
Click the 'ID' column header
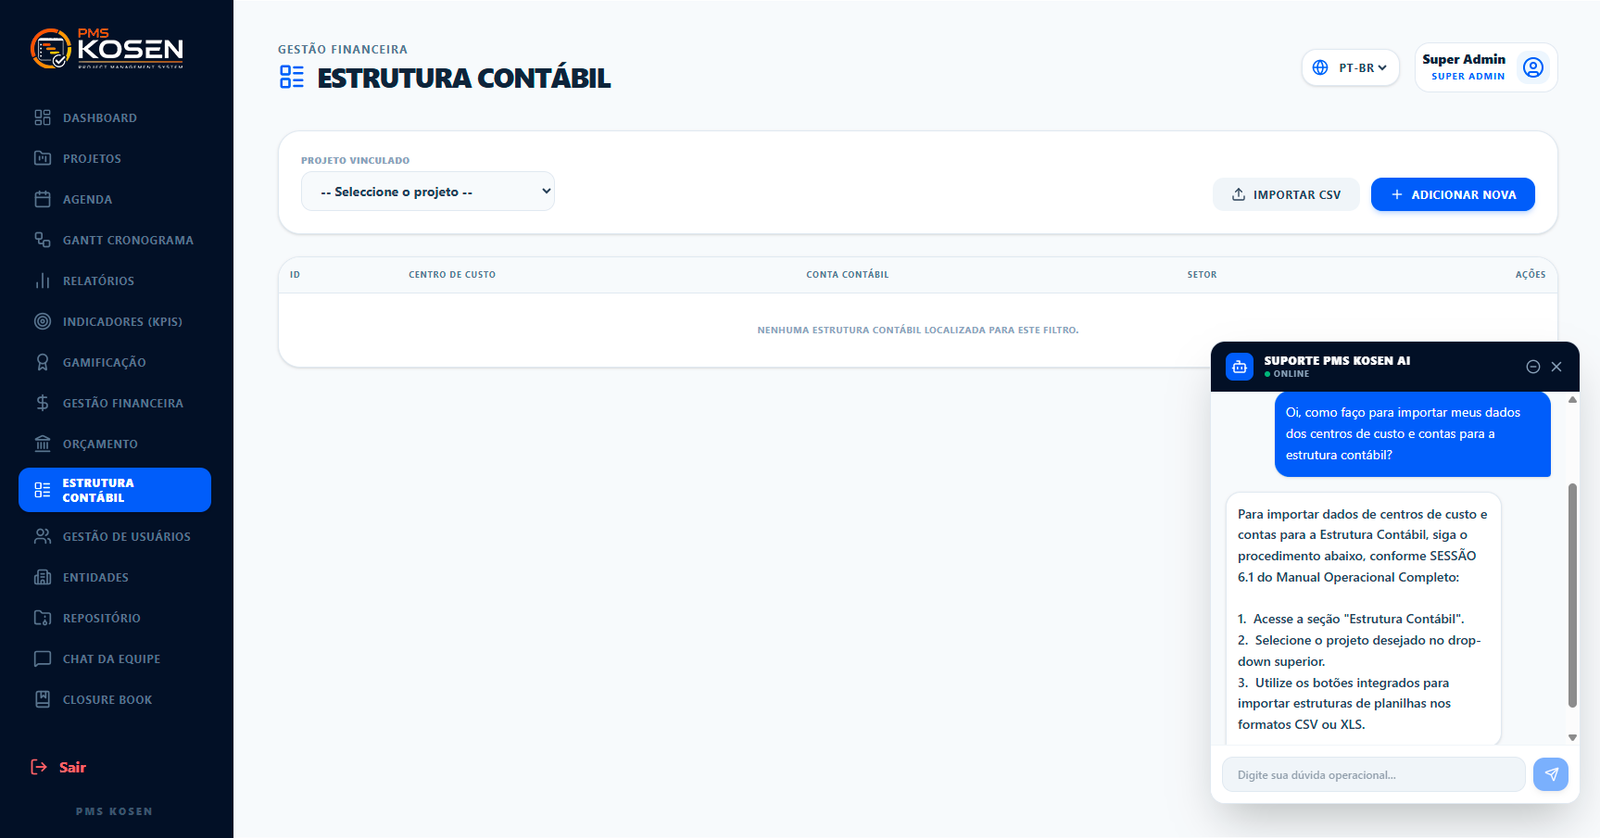coord(295,274)
